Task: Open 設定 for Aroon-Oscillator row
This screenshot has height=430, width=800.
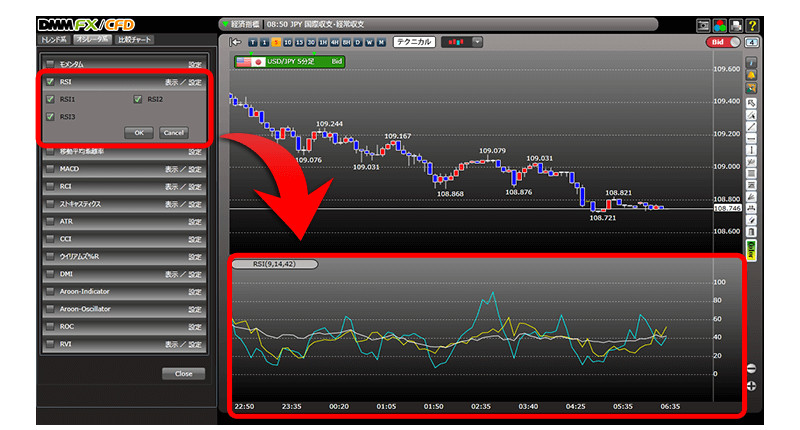Action: click(x=195, y=309)
